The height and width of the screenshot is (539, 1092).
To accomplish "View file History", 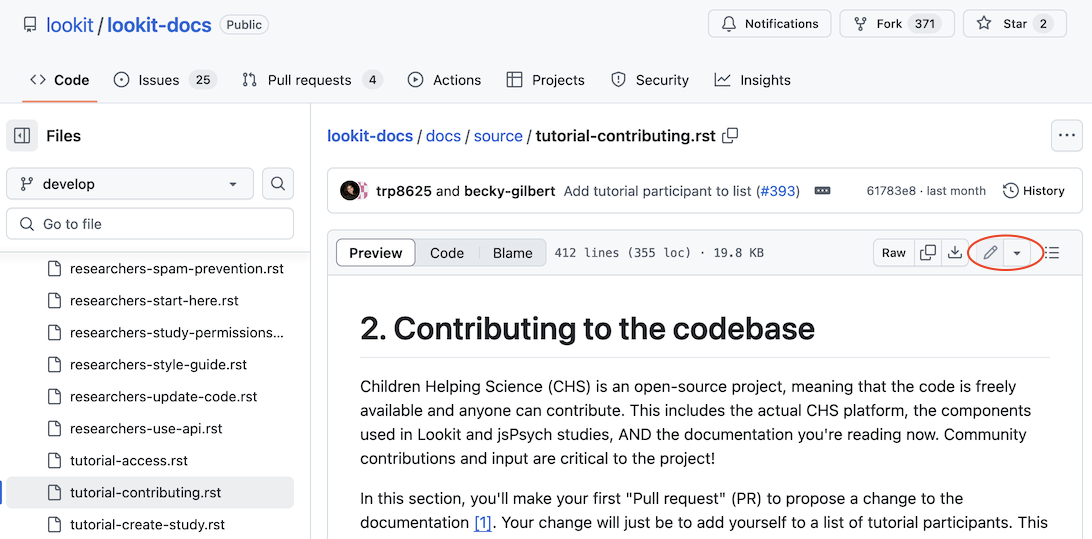I will pyautogui.click(x=1034, y=191).
